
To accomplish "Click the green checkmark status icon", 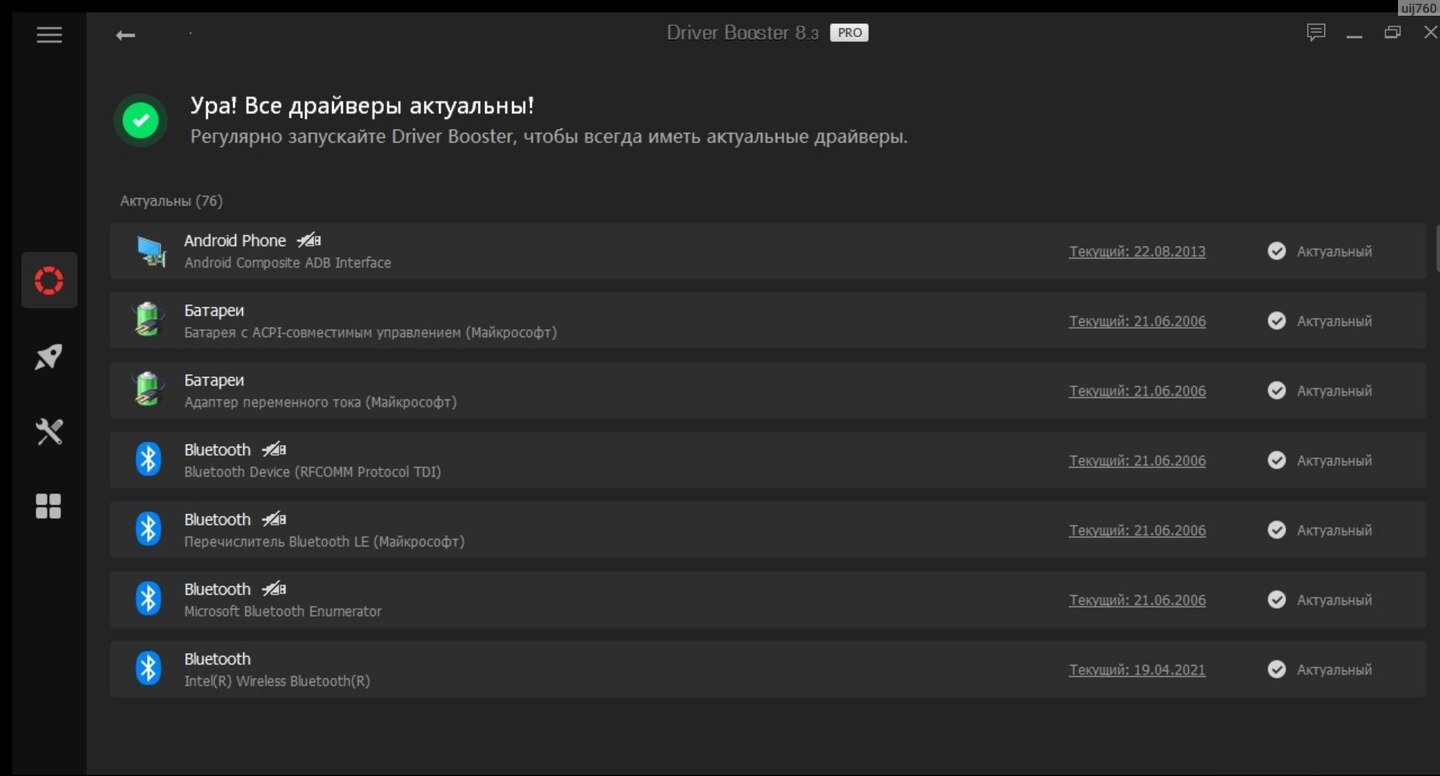I will tap(141, 120).
